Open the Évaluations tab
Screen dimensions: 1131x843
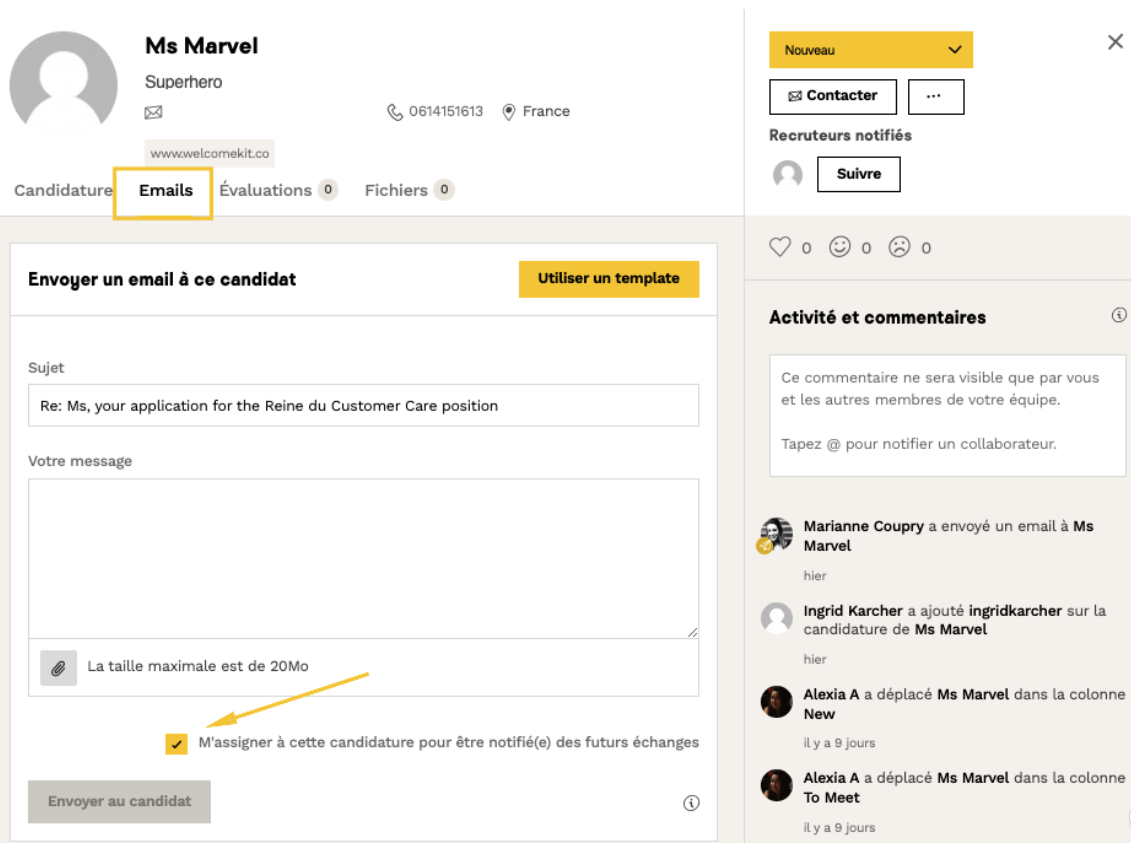(x=266, y=190)
